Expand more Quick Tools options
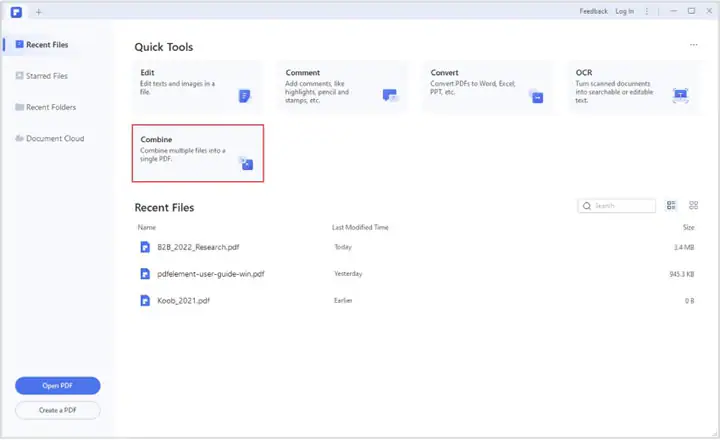720x440 pixels. (x=693, y=46)
